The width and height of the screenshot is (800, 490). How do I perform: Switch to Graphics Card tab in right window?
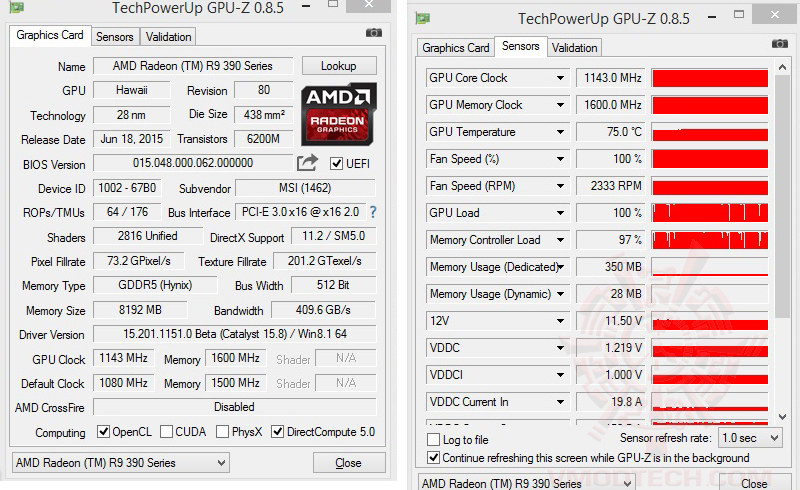tap(456, 48)
